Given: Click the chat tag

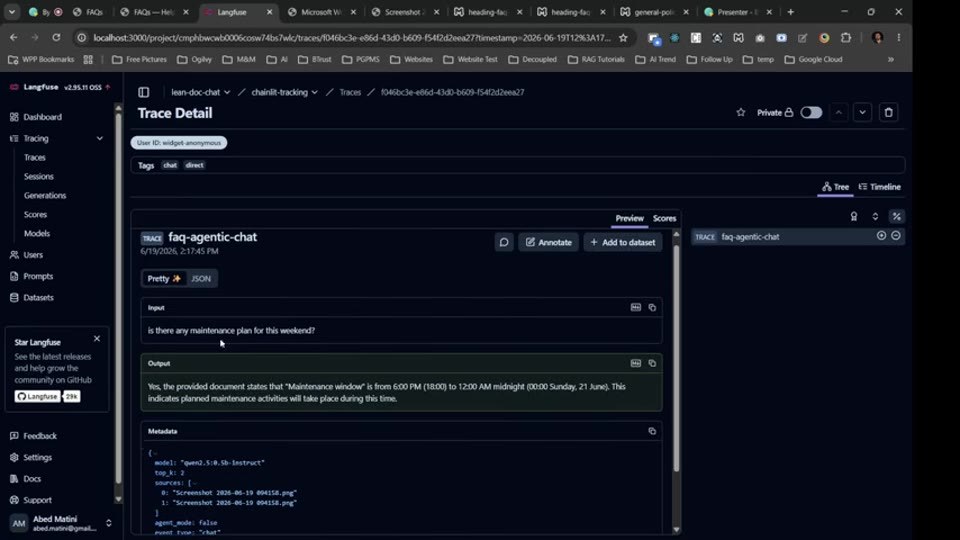Looking at the screenshot, I should pos(170,165).
